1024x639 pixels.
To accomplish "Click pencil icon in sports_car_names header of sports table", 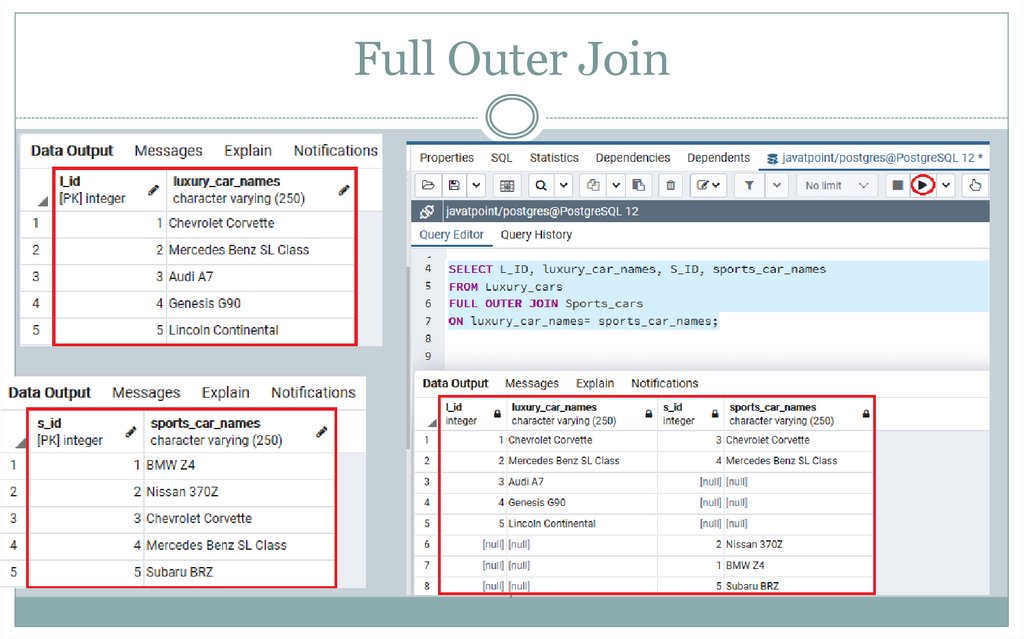I will point(321,432).
